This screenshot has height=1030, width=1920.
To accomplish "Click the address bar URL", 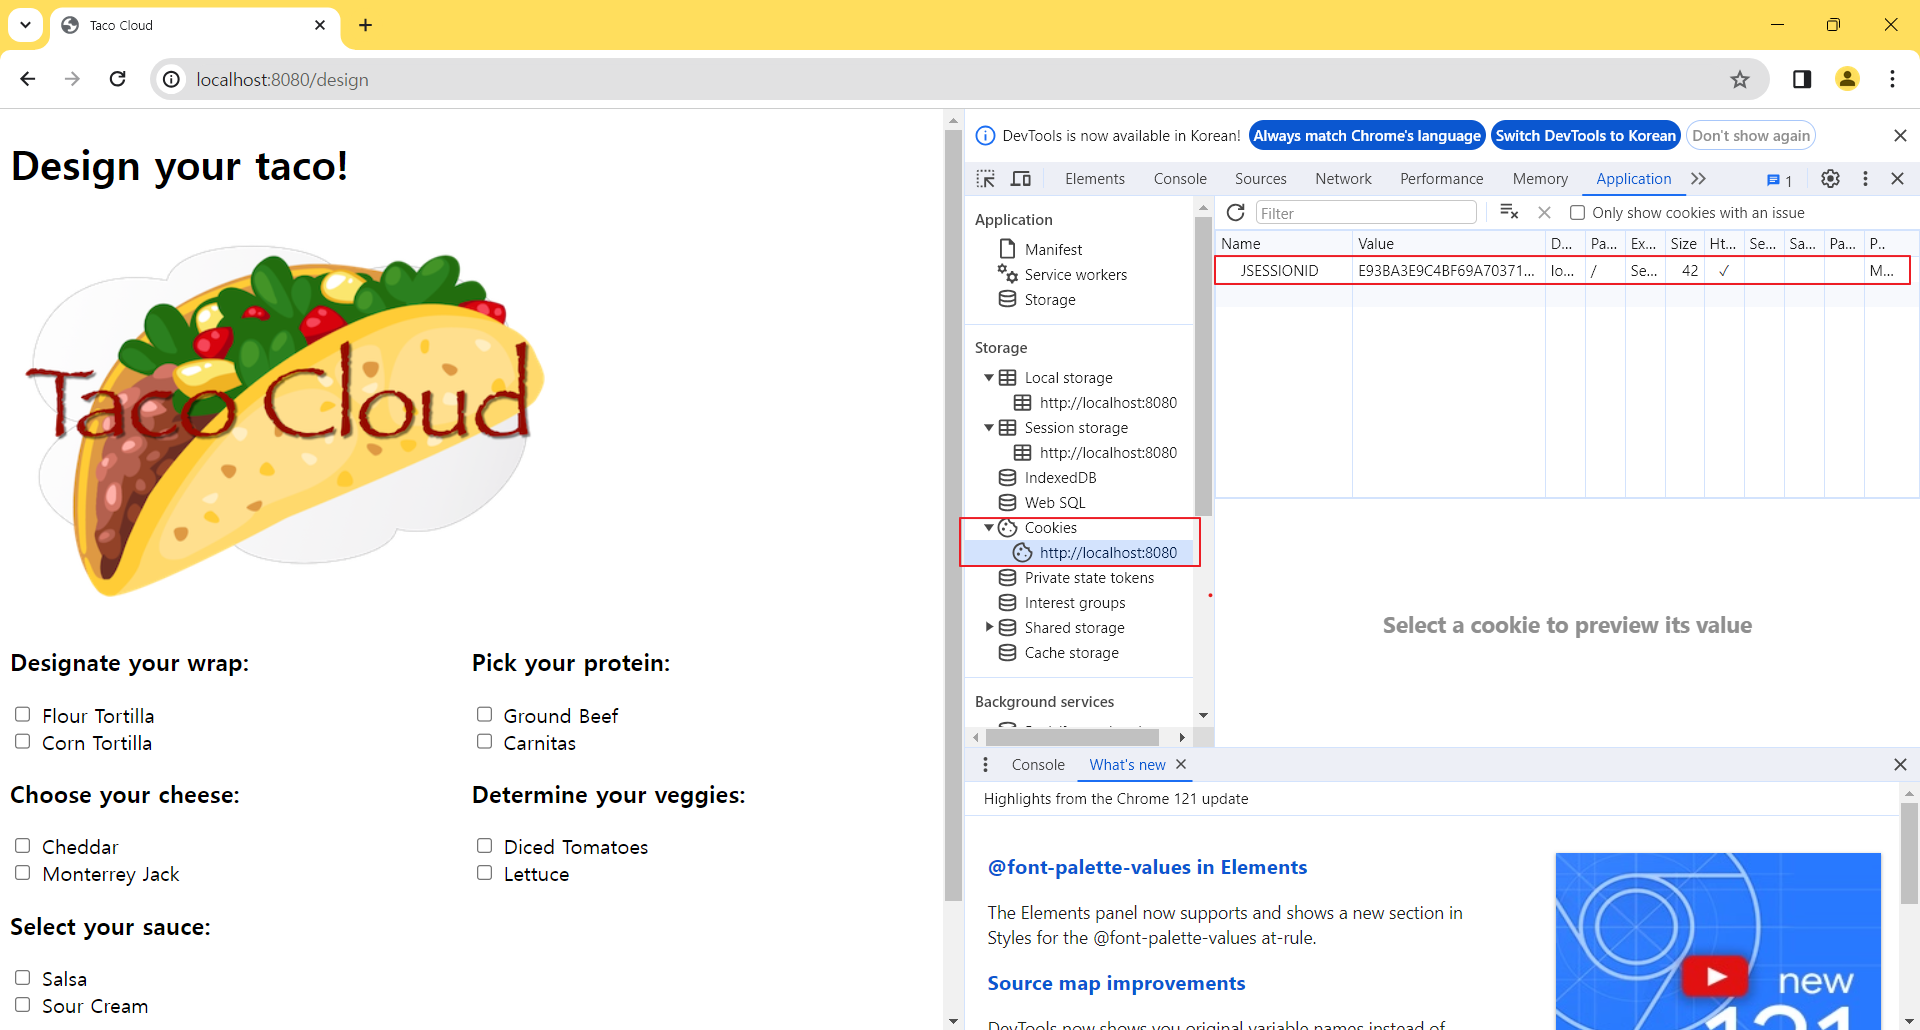I will (x=282, y=80).
